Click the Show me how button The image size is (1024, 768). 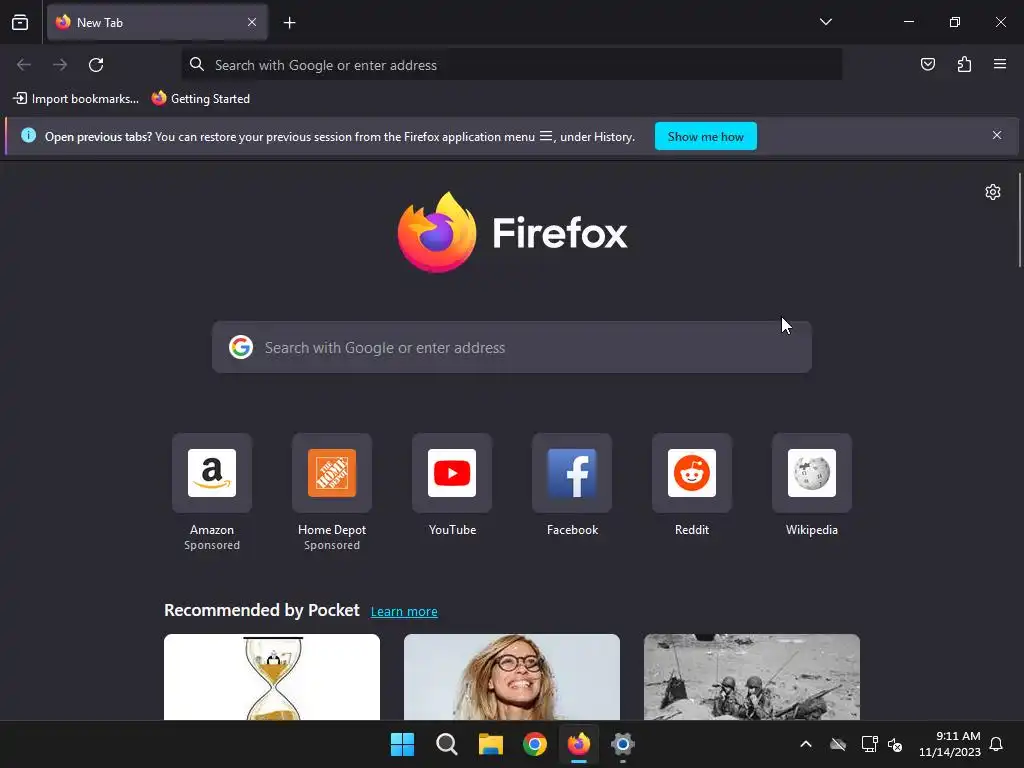(705, 136)
